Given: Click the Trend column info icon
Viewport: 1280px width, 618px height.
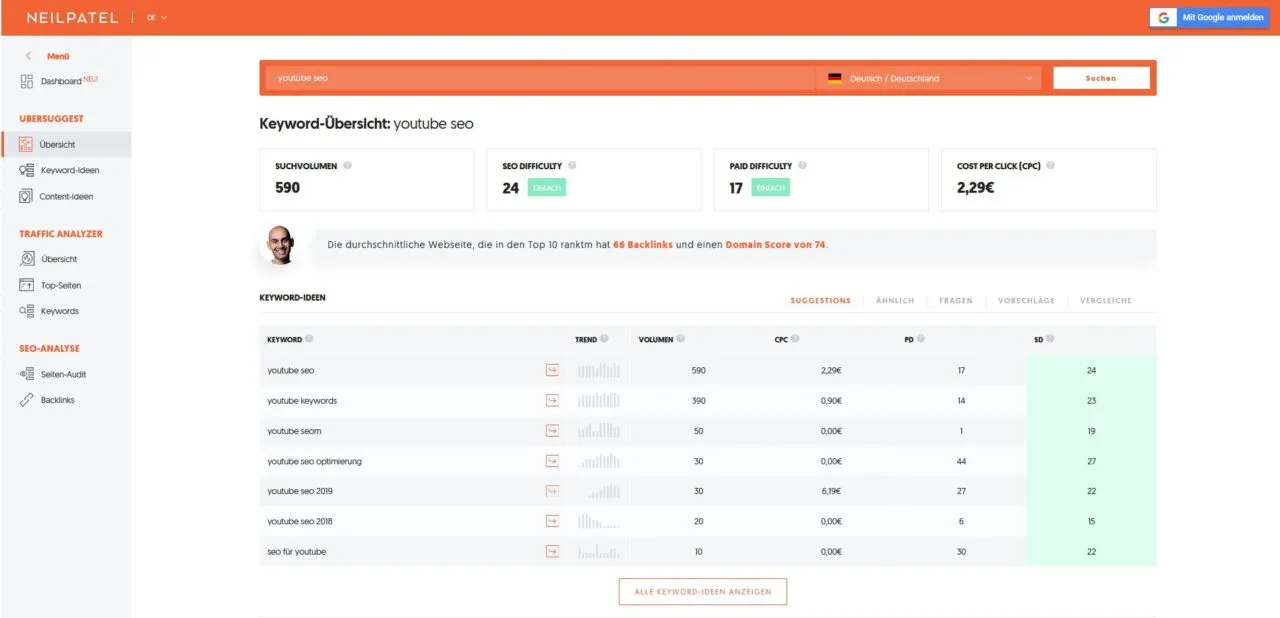Looking at the screenshot, I should click(604, 339).
